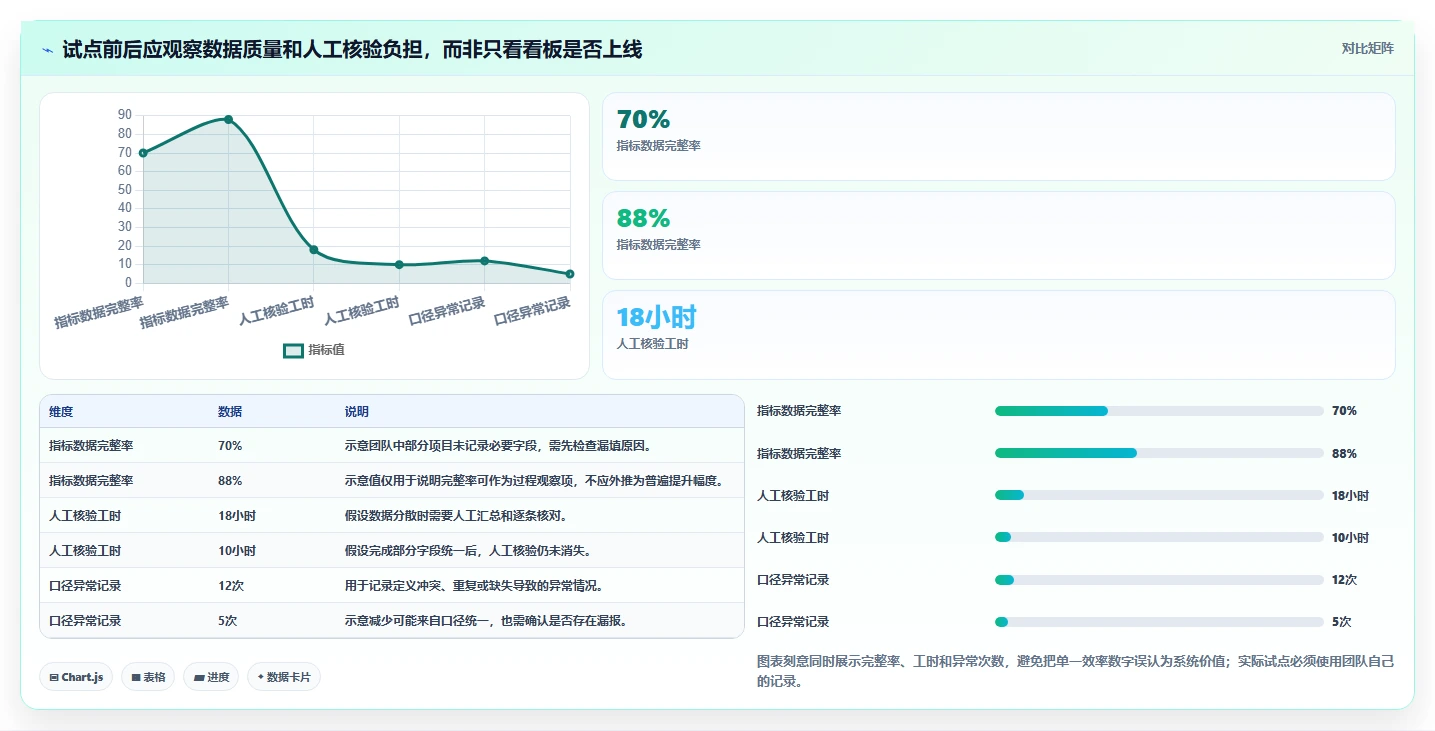This screenshot has width=1435, height=731.
Task: Click the chart peak data point at 88
Action: click(x=228, y=119)
